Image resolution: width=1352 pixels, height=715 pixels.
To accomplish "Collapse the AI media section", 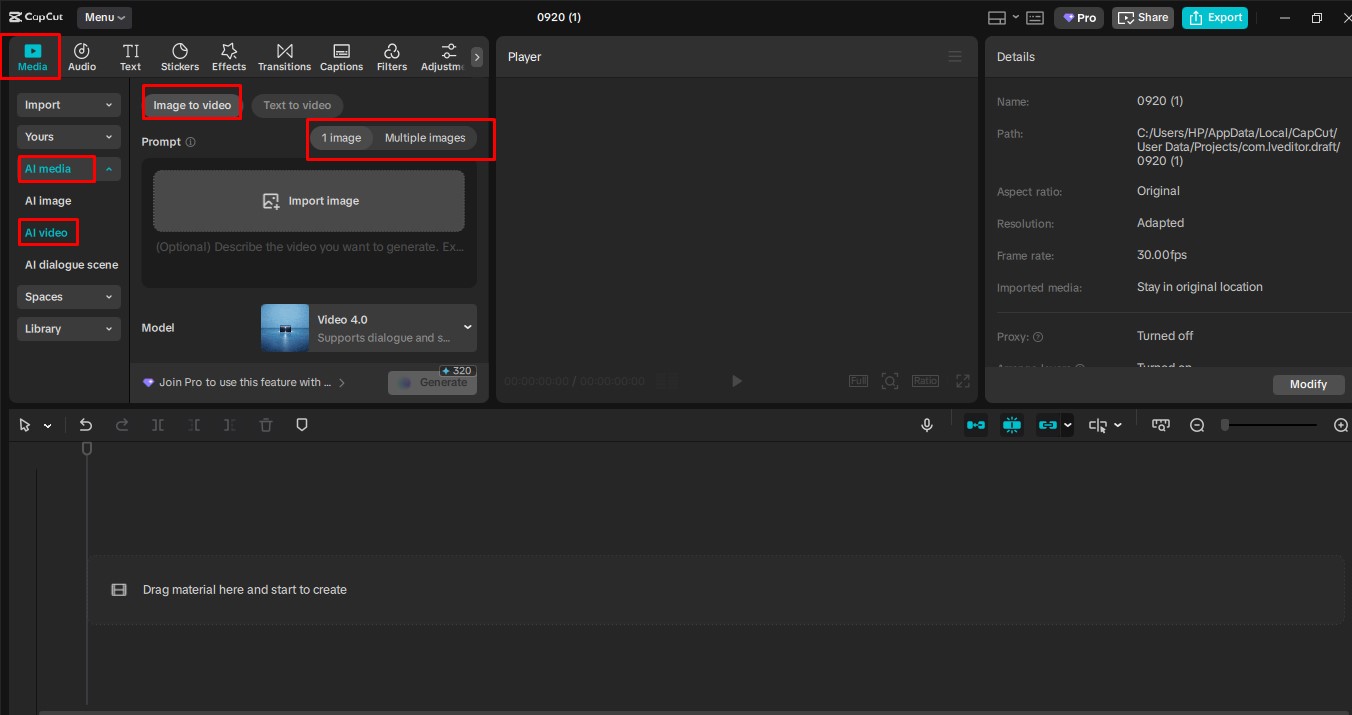I will [110, 168].
